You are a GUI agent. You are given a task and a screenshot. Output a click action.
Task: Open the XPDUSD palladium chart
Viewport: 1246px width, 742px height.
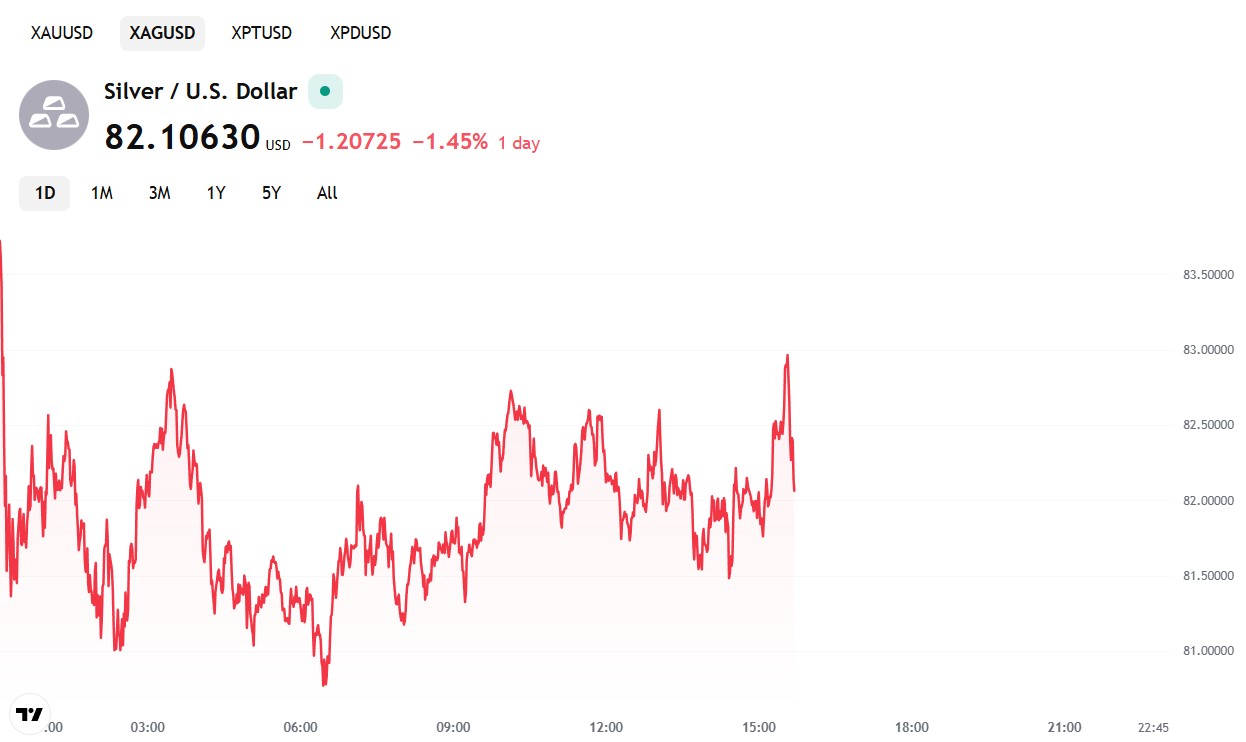pos(359,32)
